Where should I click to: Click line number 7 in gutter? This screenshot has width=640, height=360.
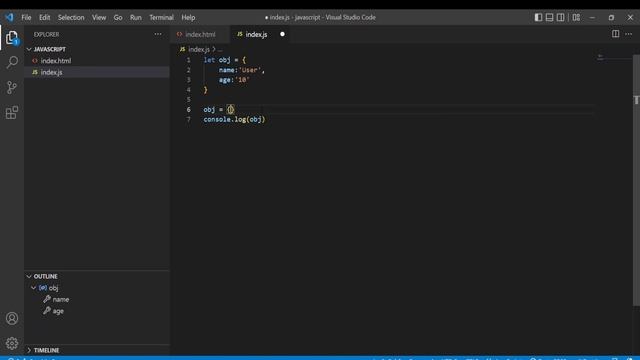[x=189, y=120]
